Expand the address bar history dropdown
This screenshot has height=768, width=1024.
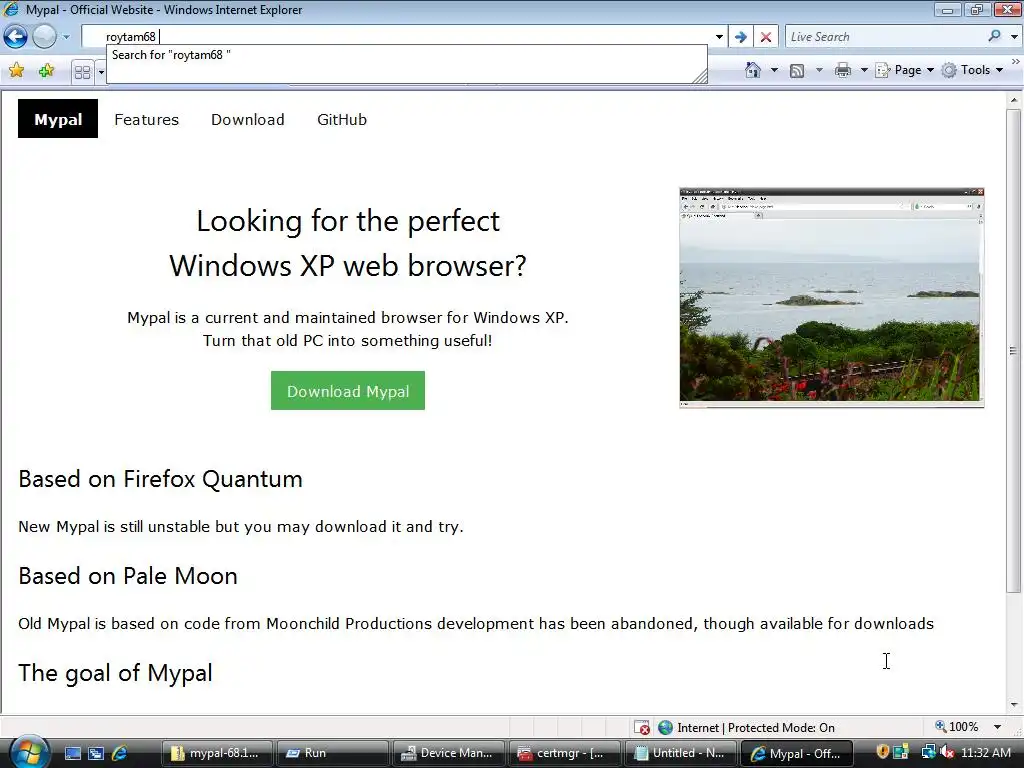(719, 37)
